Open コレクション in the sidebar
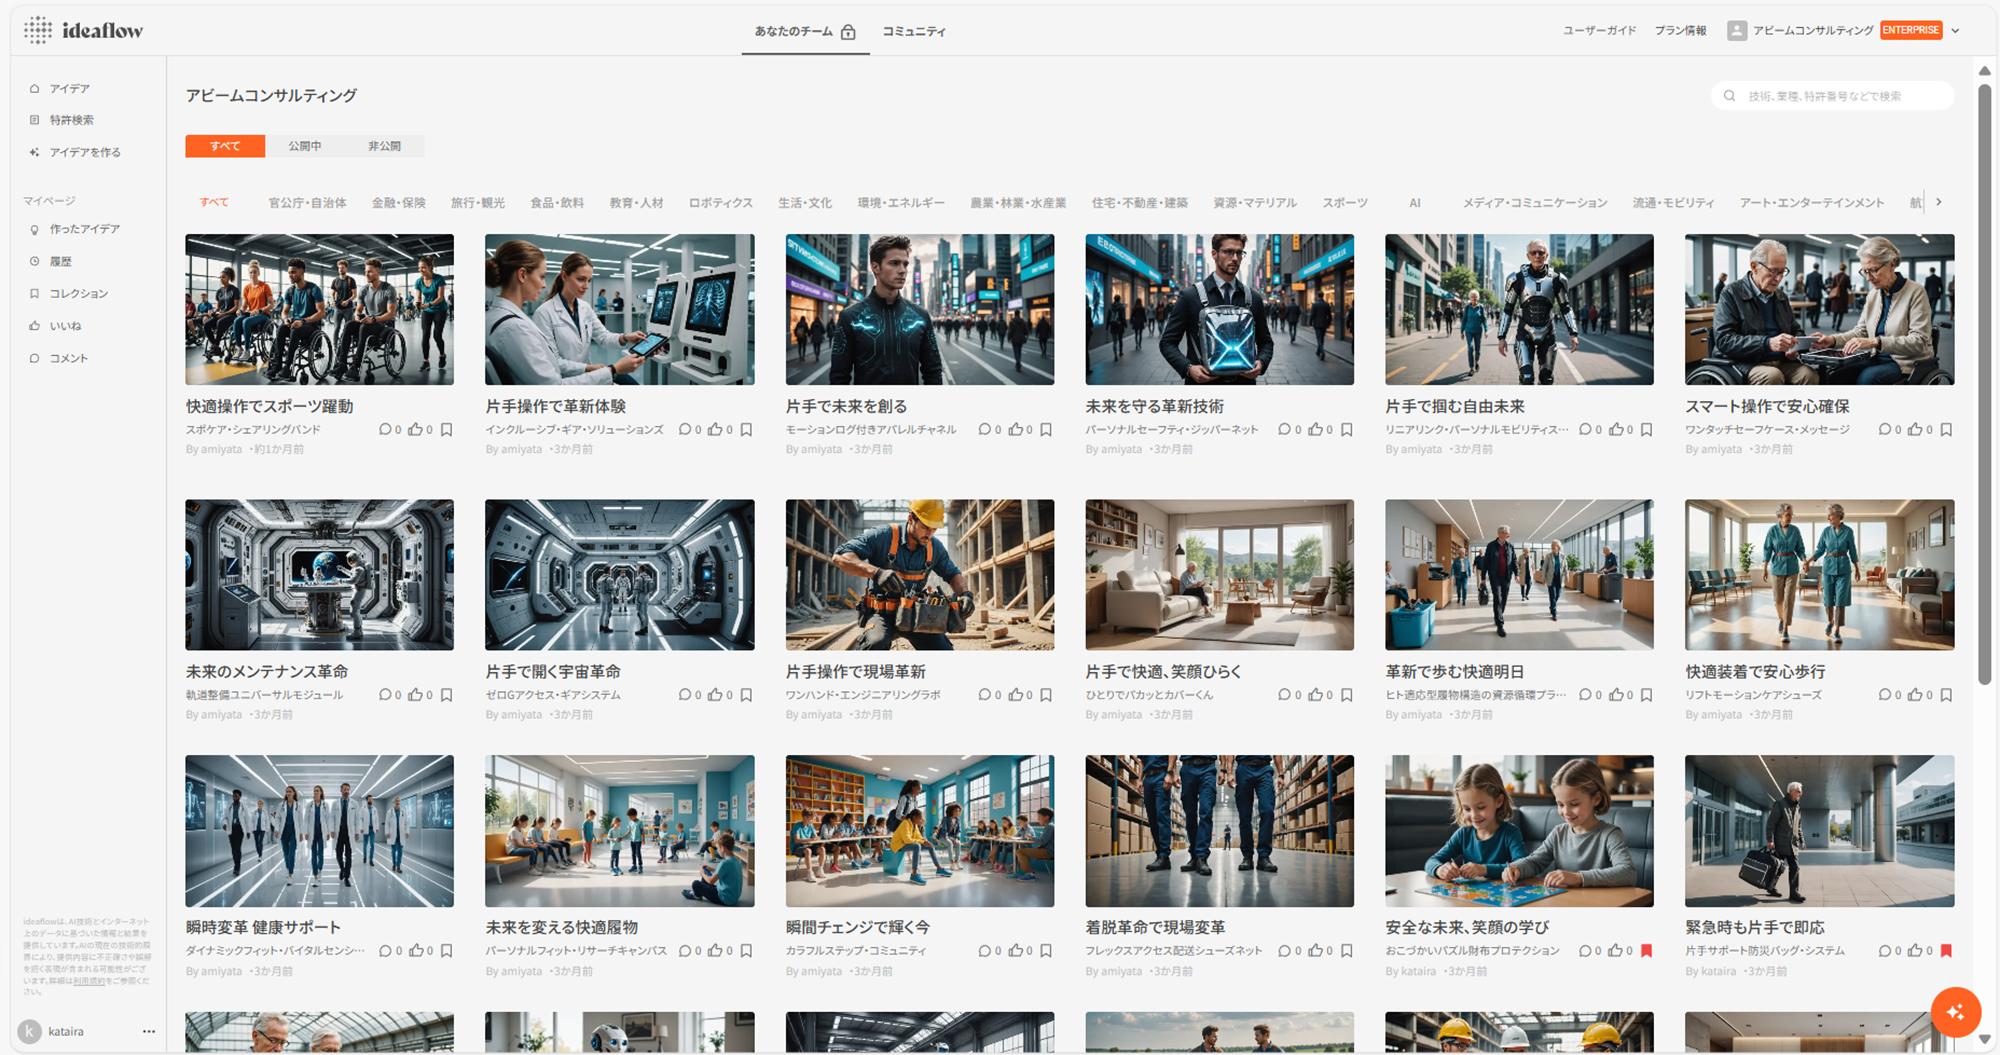This screenshot has width=2000, height=1055. pyautogui.click(x=80, y=292)
